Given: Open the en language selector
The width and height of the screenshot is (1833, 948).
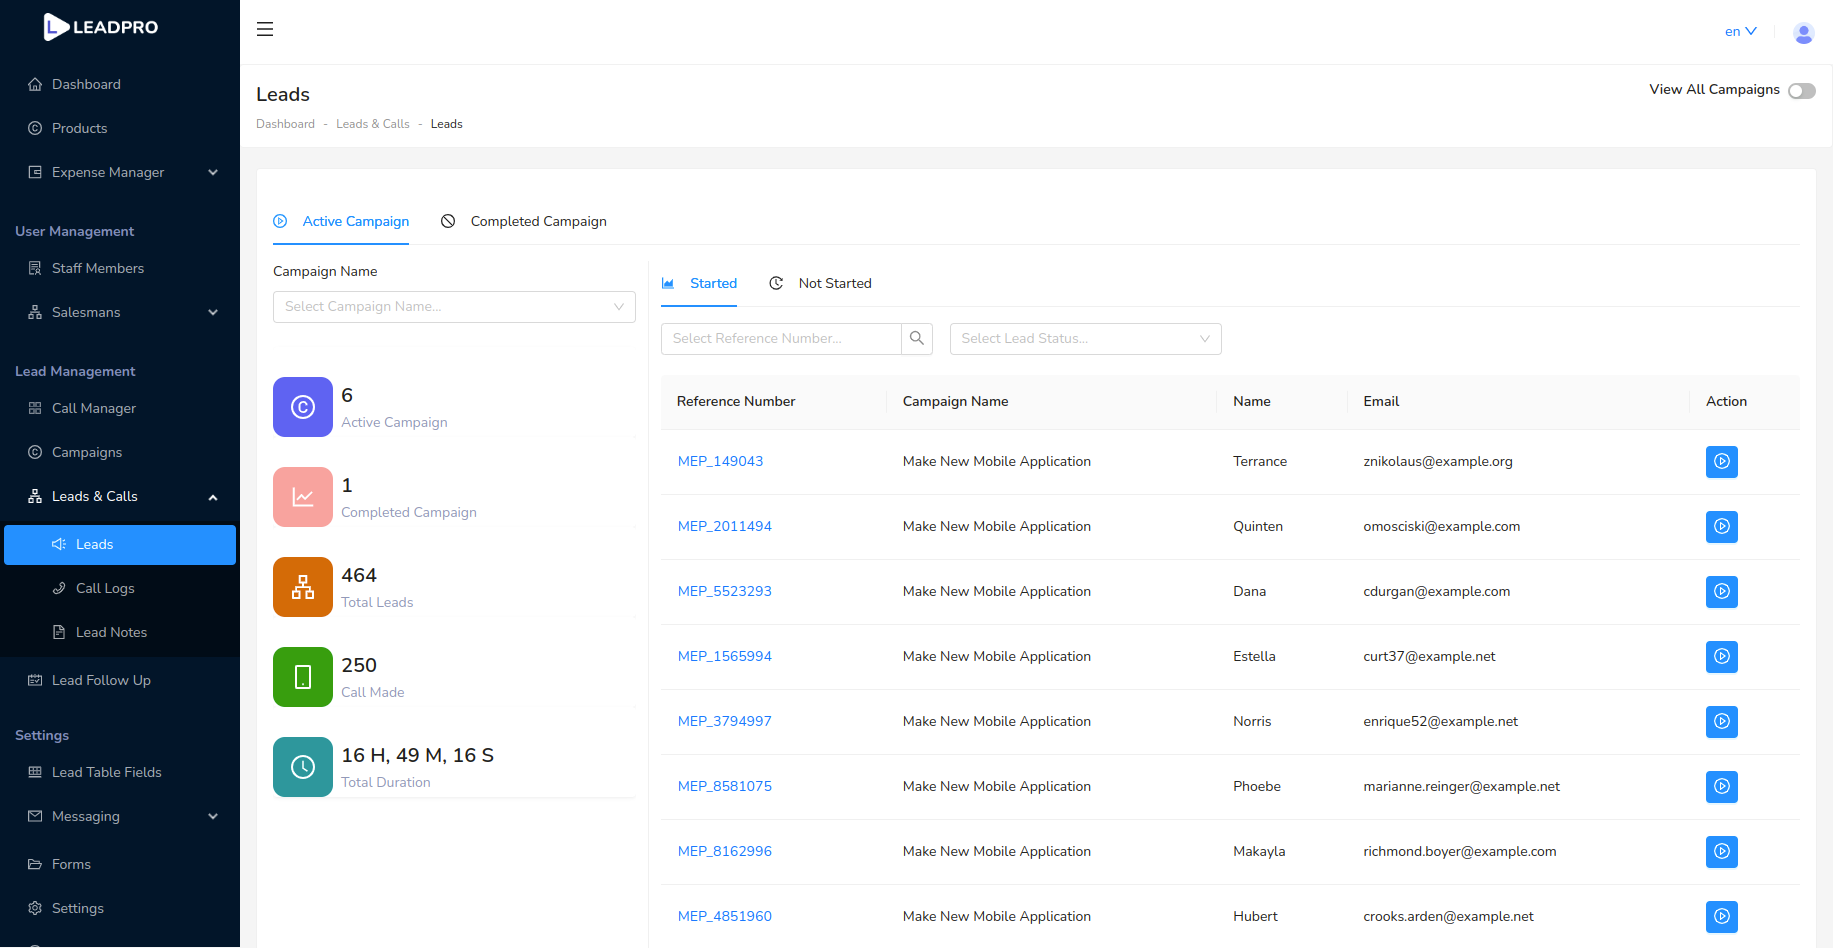Looking at the screenshot, I should click(x=1740, y=32).
